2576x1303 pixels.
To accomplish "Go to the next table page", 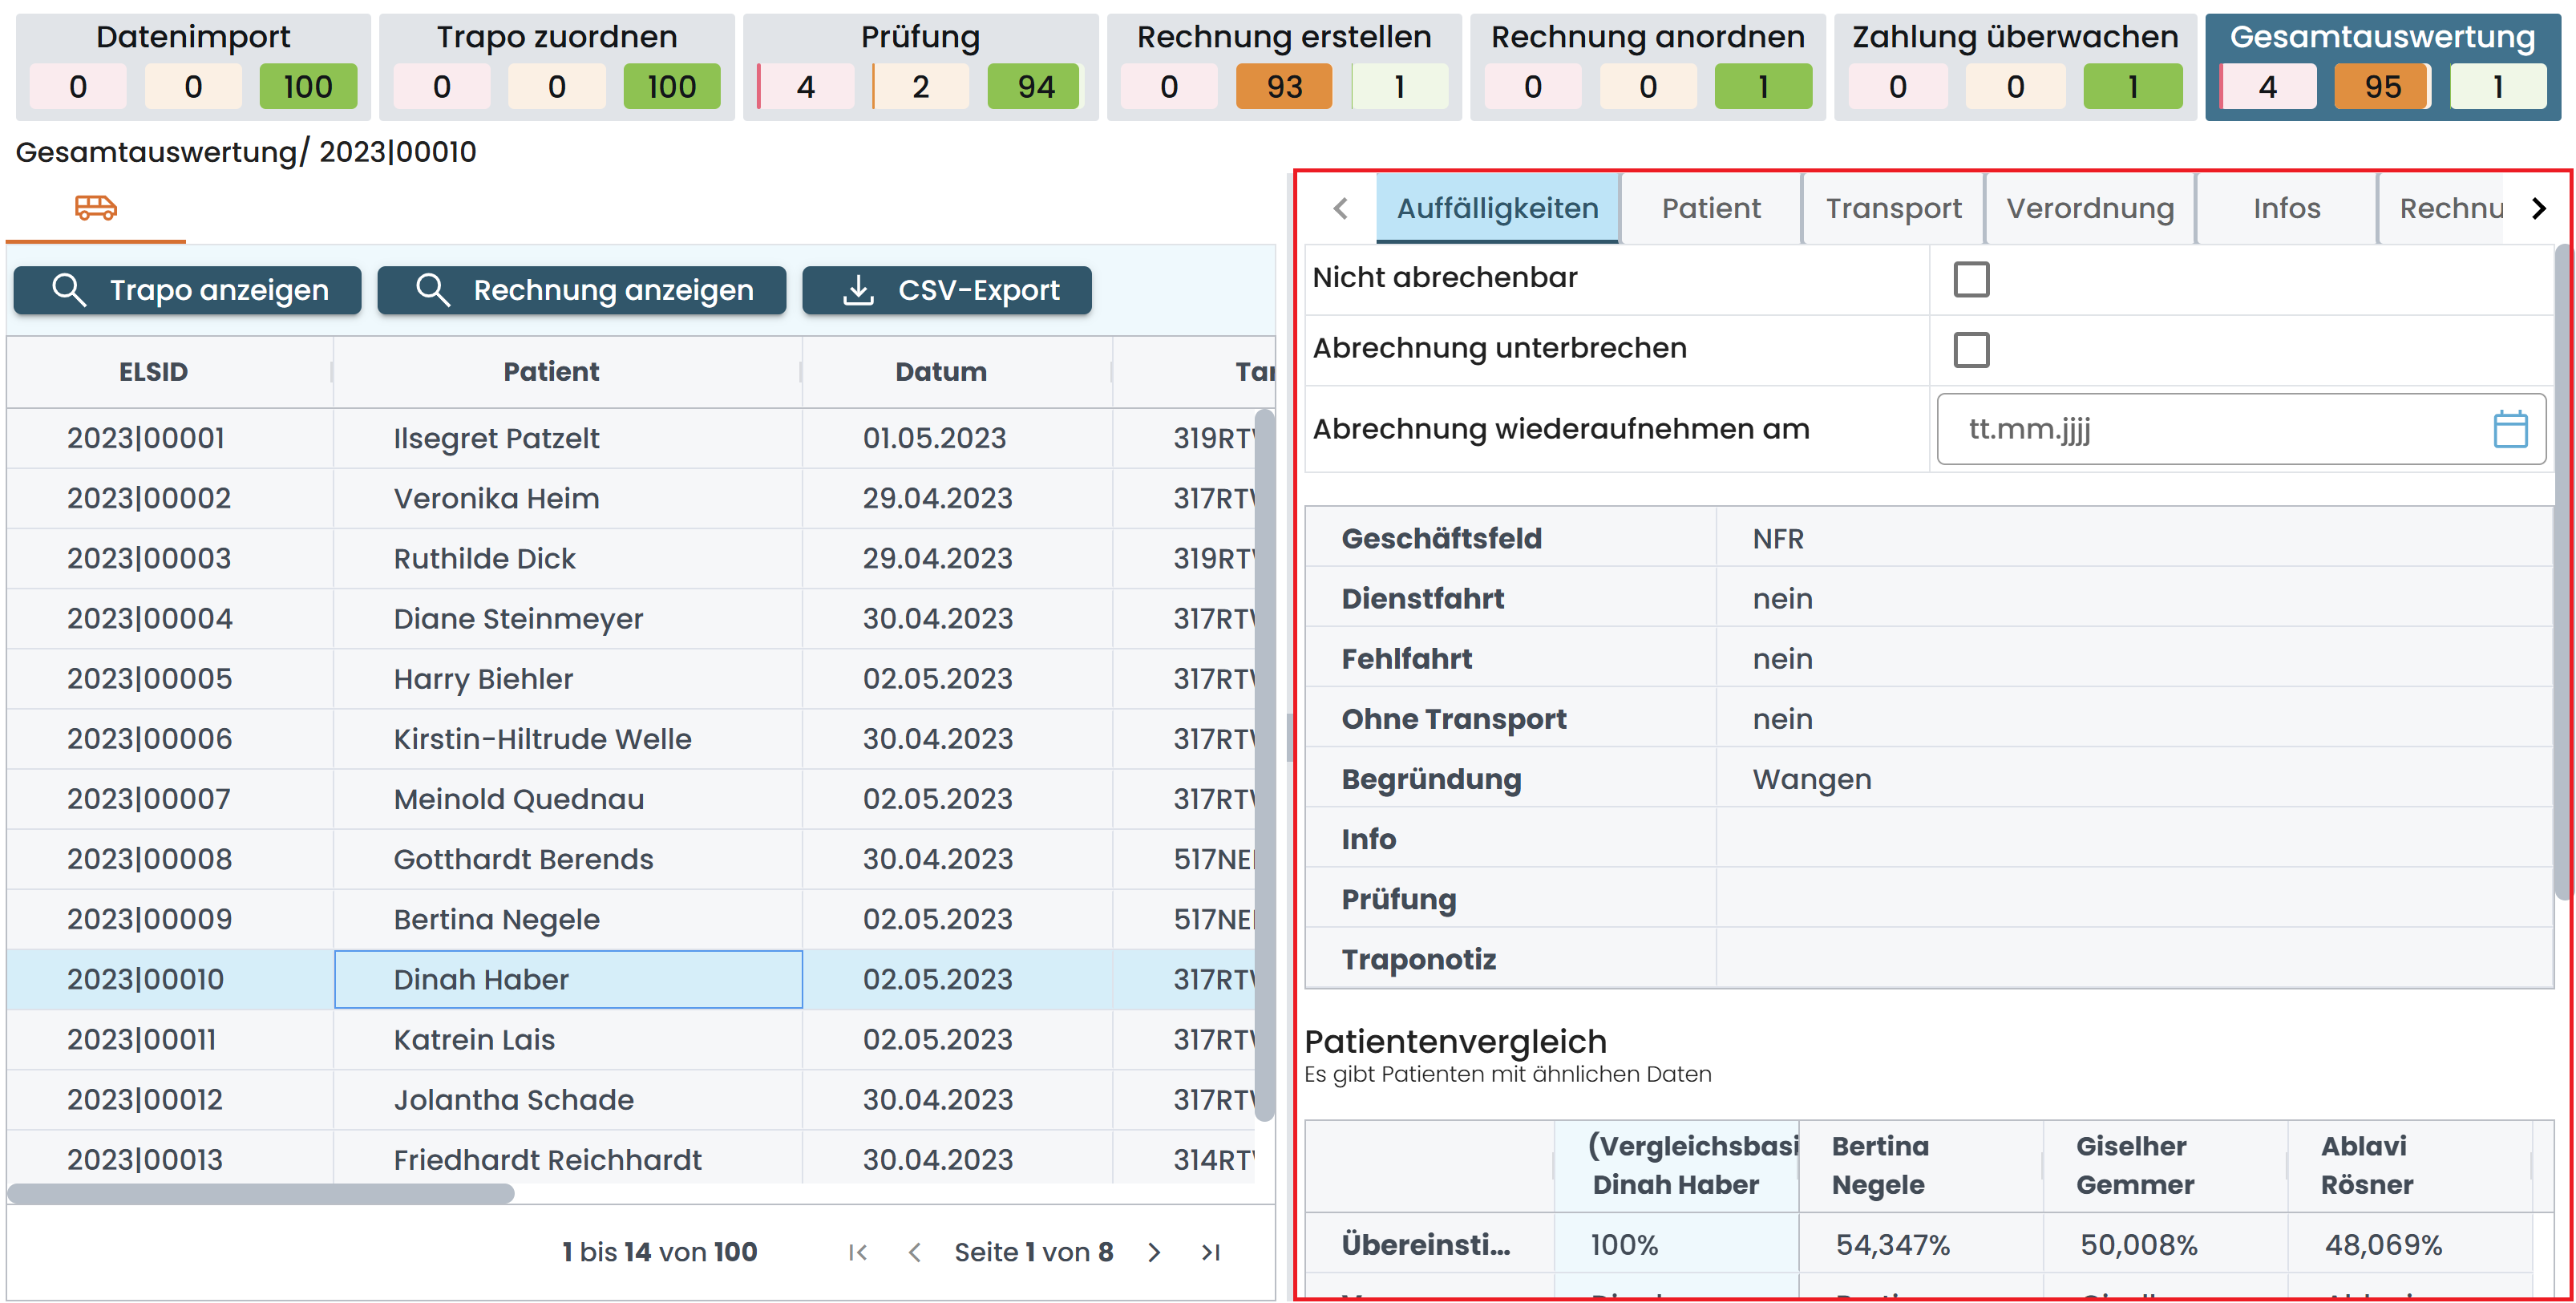I will pos(1154,1252).
